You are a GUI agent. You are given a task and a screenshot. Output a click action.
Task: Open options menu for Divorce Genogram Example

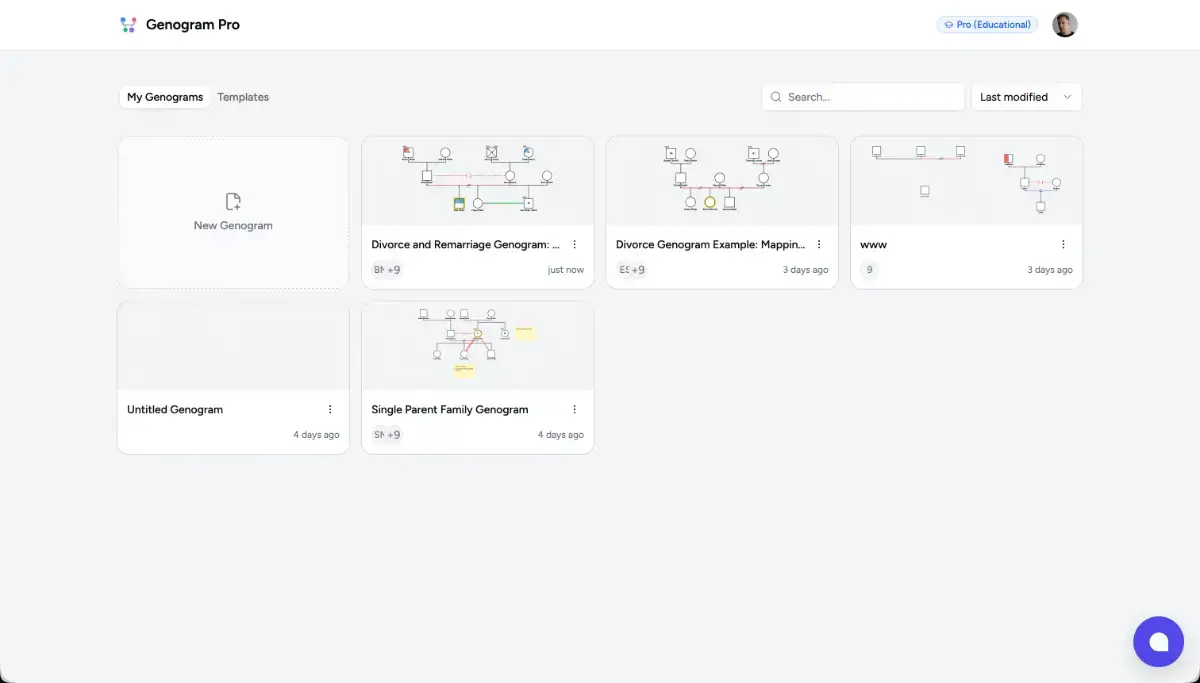pyautogui.click(x=819, y=244)
